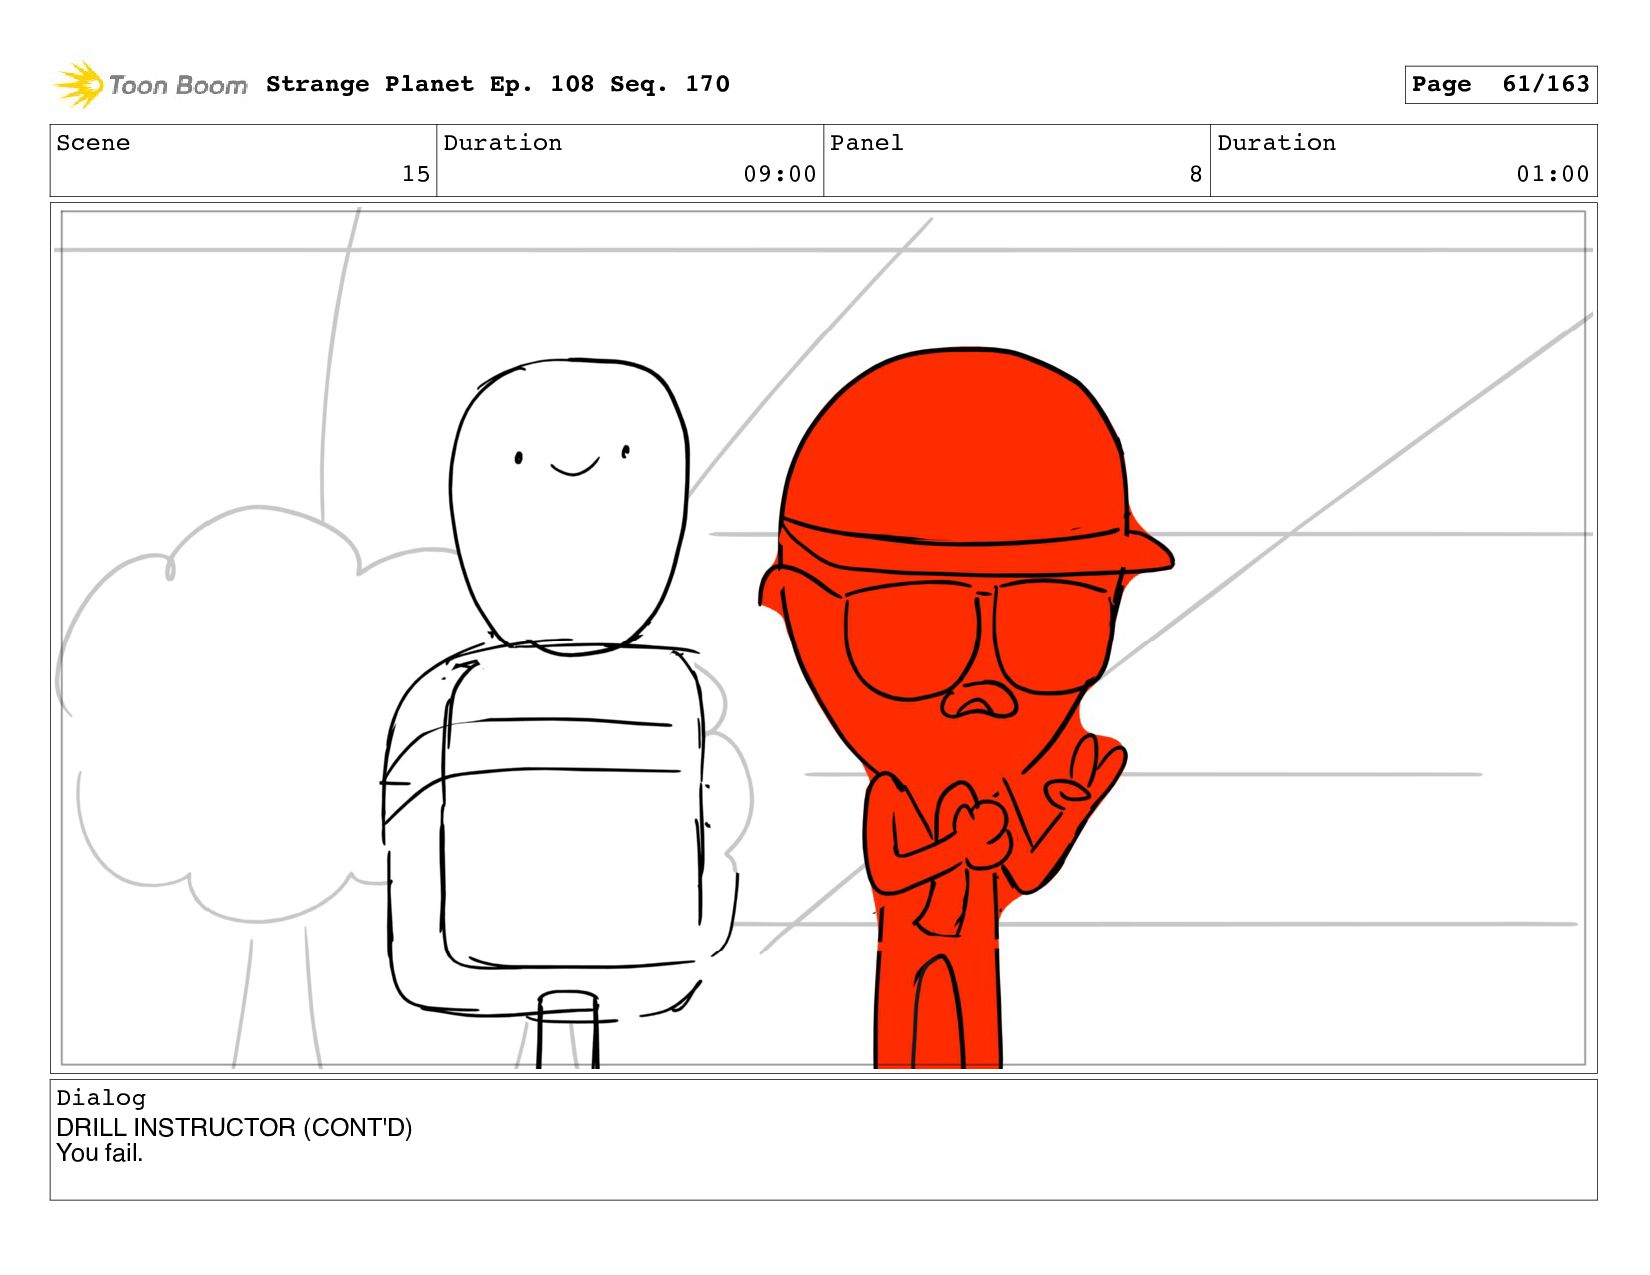Click the dialog line 'You fail.'
1650x1275 pixels.
pos(100,1153)
